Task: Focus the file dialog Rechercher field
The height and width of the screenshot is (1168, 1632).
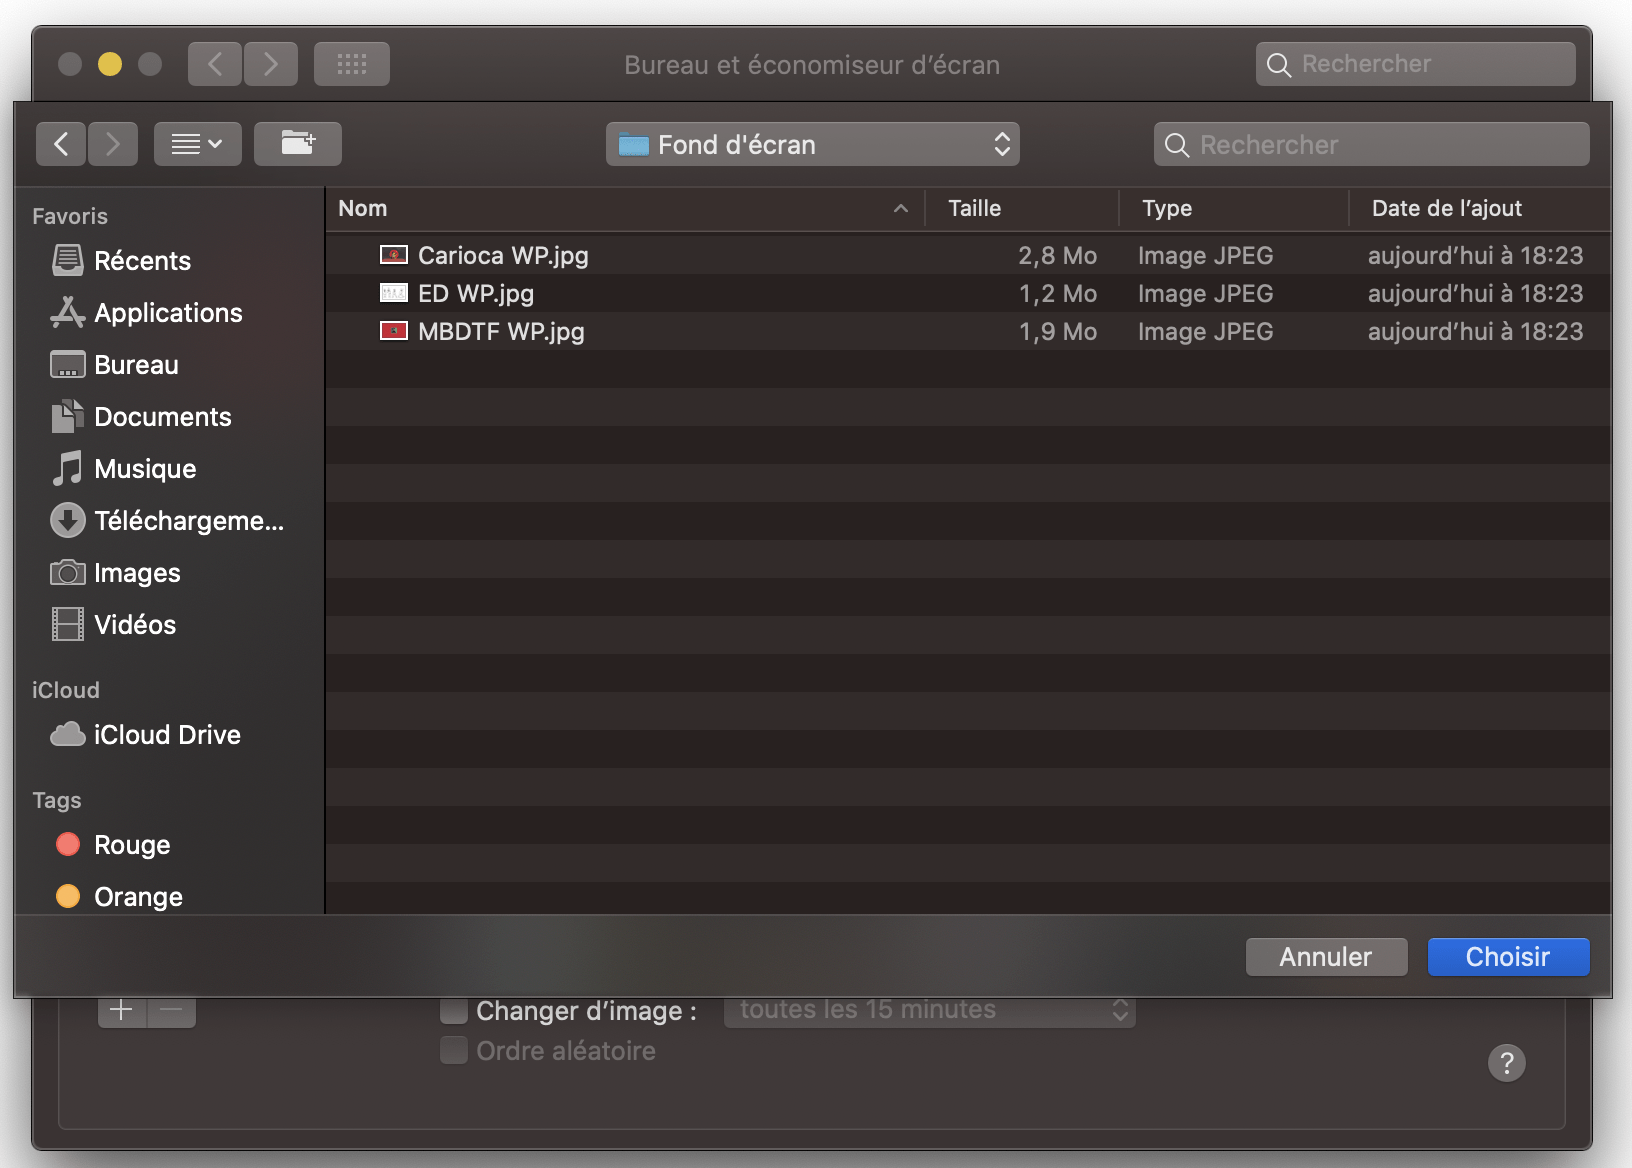Action: (1371, 144)
